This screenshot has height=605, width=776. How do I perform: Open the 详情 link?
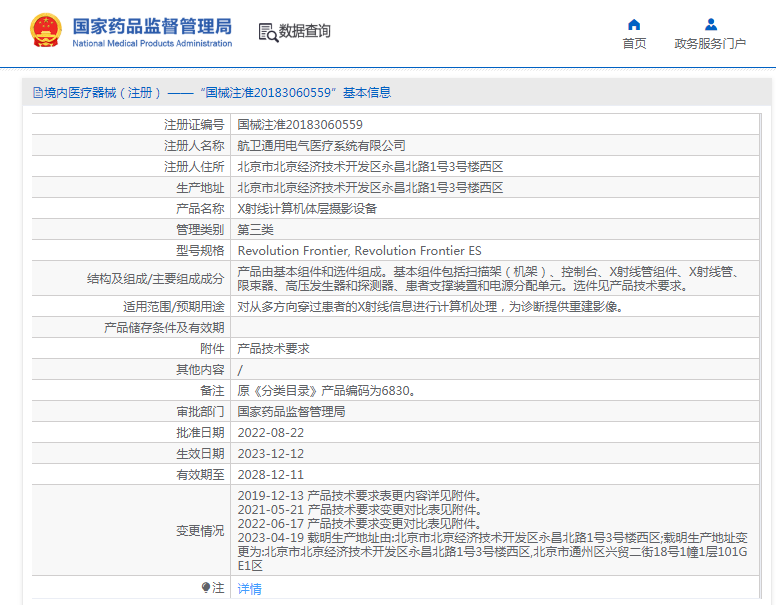tap(249, 589)
